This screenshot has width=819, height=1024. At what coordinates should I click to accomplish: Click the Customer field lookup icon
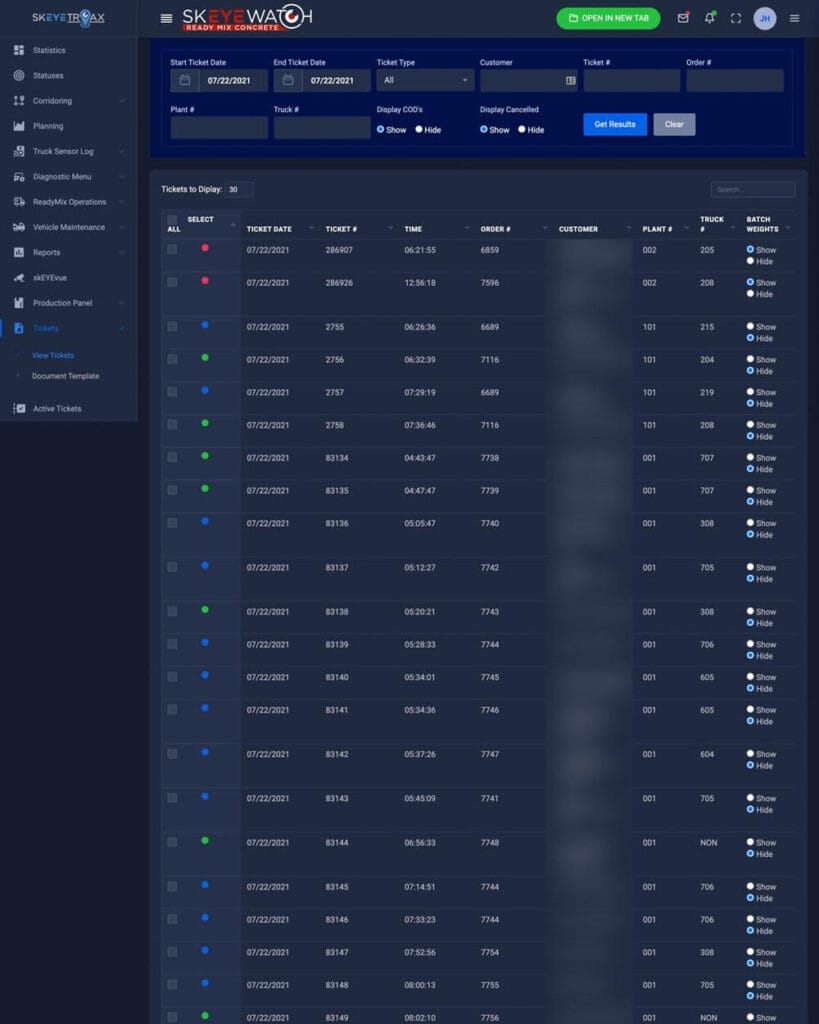570,80
